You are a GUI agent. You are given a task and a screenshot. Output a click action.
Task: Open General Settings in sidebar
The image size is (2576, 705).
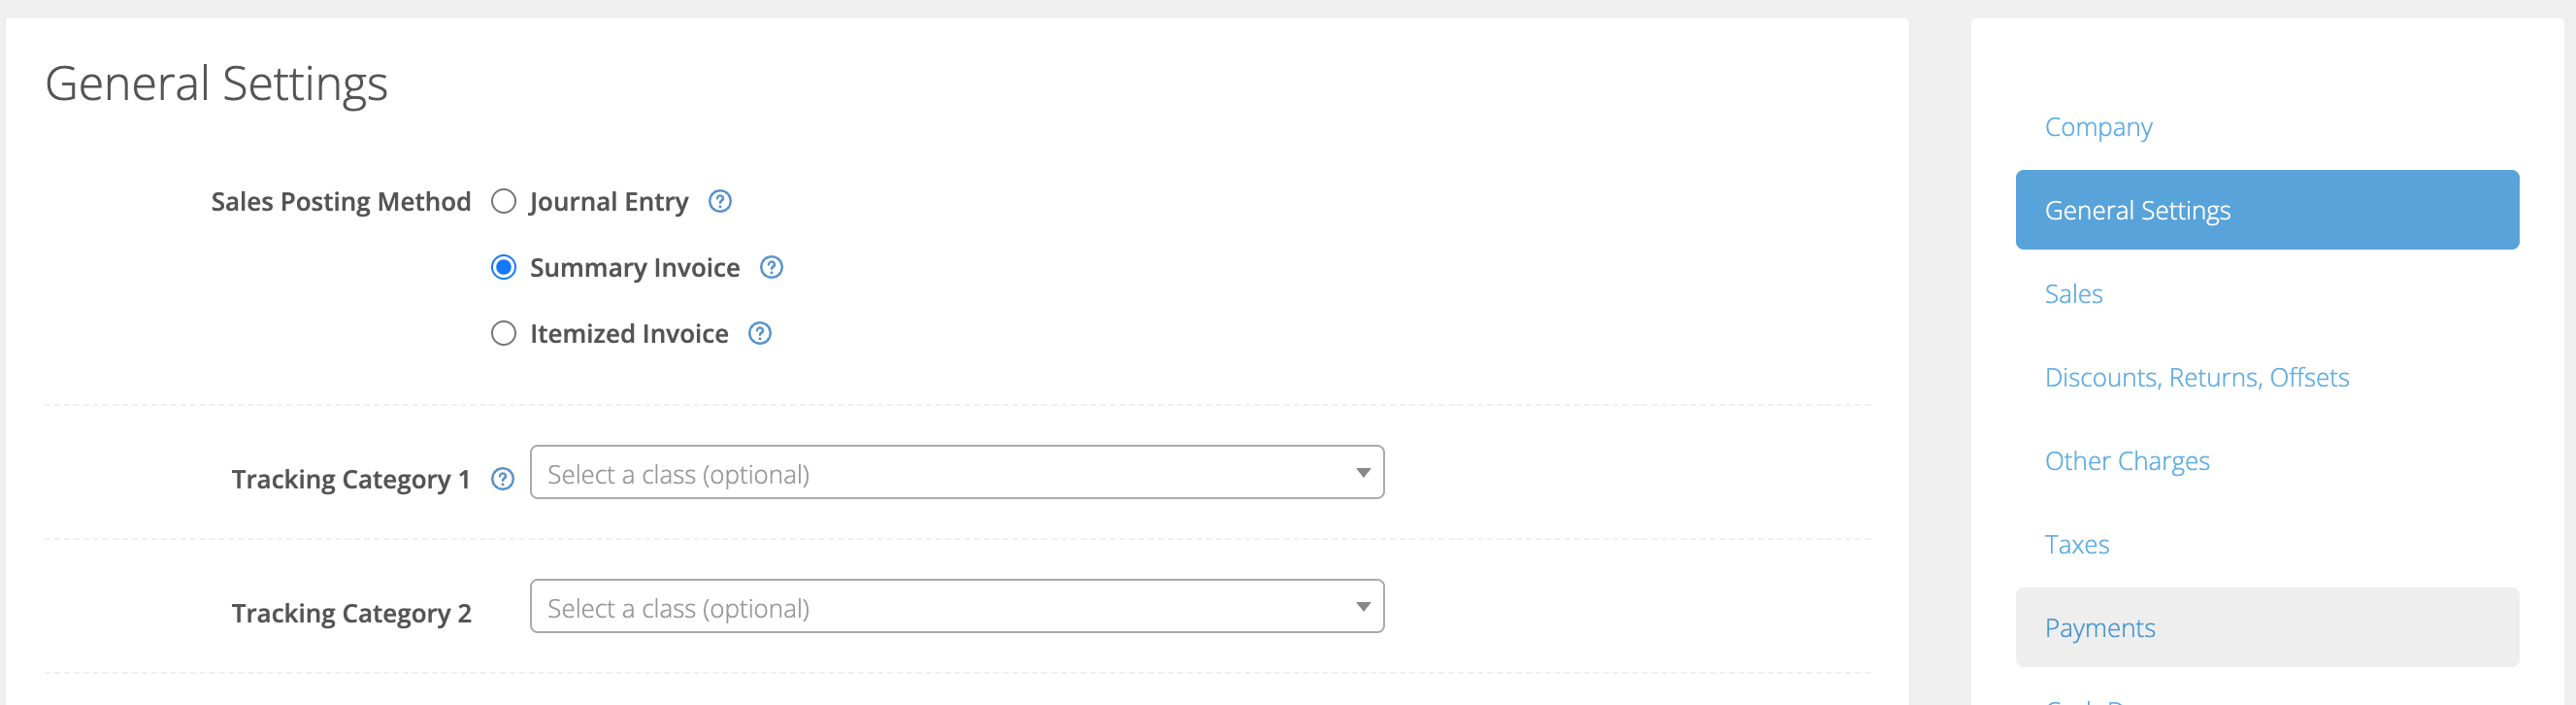click(2266, 210)
